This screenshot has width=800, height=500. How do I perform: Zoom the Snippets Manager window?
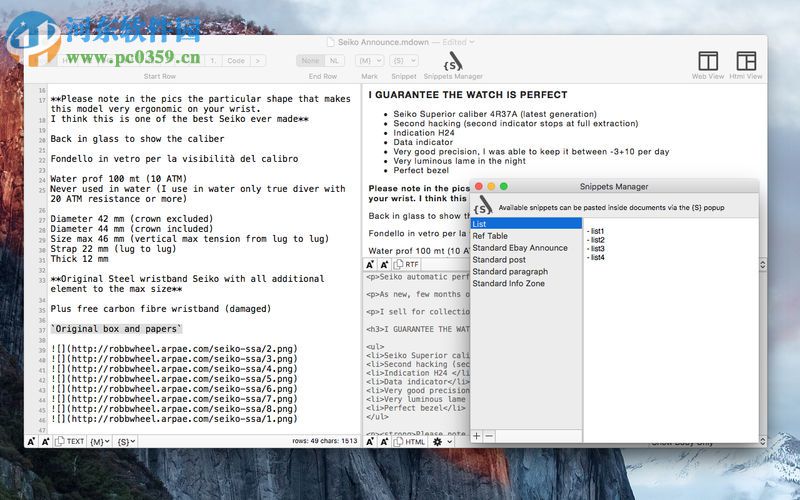pos(504,186)
